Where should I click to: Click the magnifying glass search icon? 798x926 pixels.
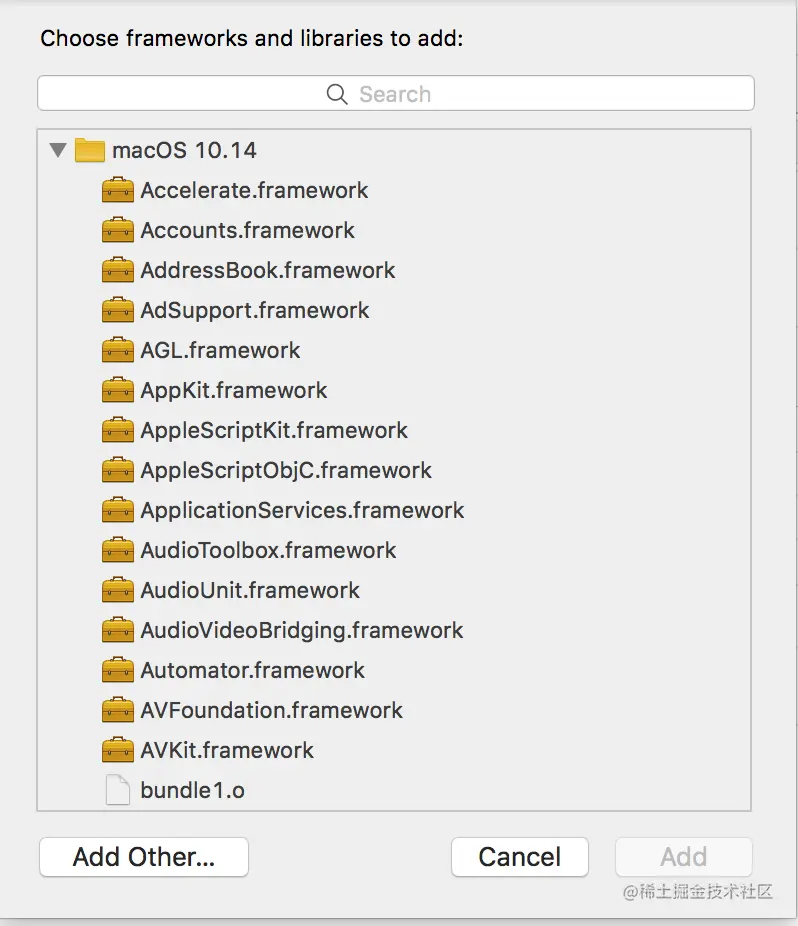tap(337, 94)
